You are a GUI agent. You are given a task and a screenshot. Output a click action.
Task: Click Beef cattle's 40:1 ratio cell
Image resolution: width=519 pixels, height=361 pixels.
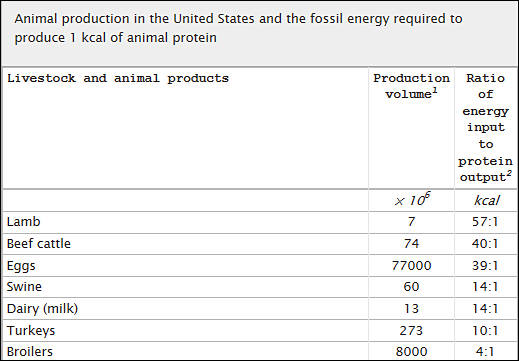click(485, 244)
